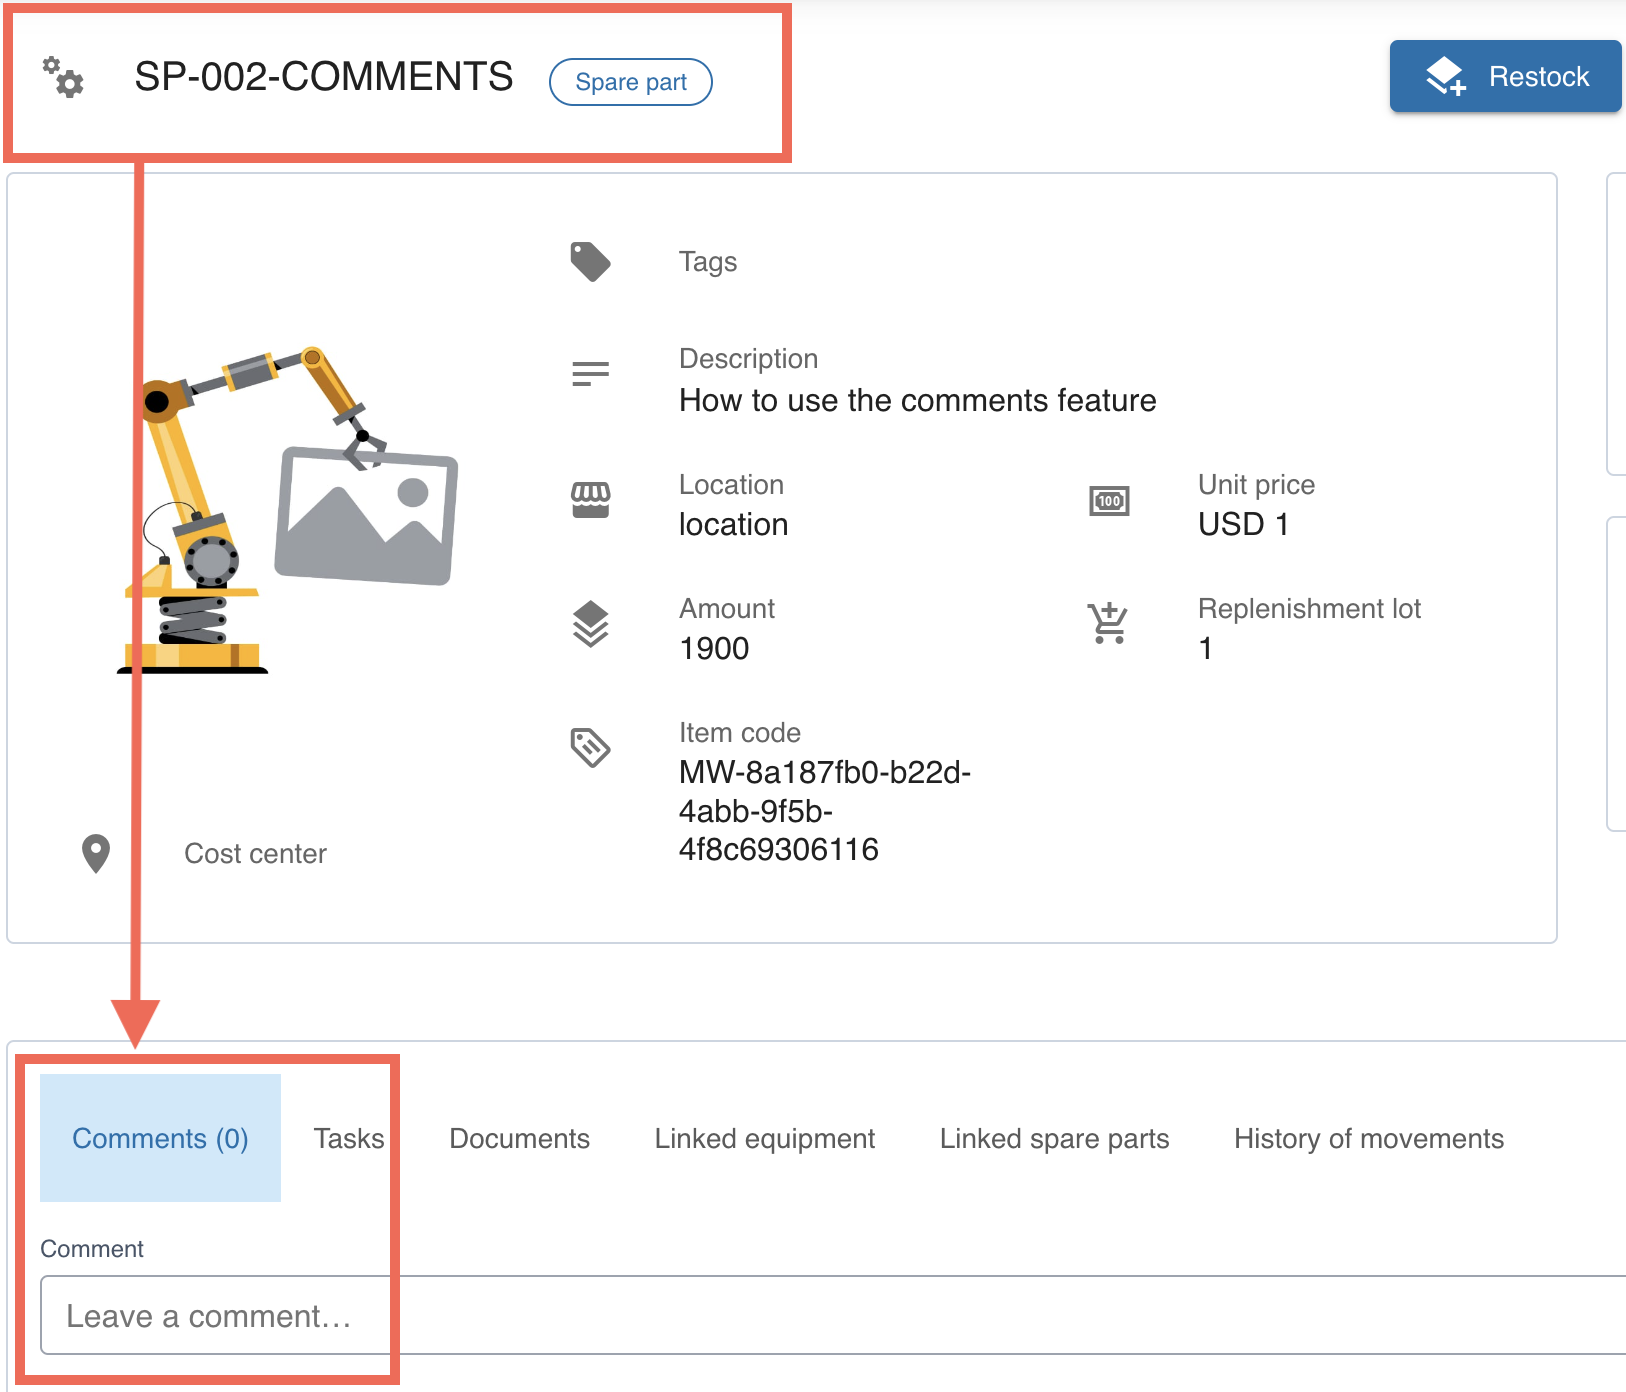
Task: Go to the Linked spare parts tab
Action: 1054,1138
